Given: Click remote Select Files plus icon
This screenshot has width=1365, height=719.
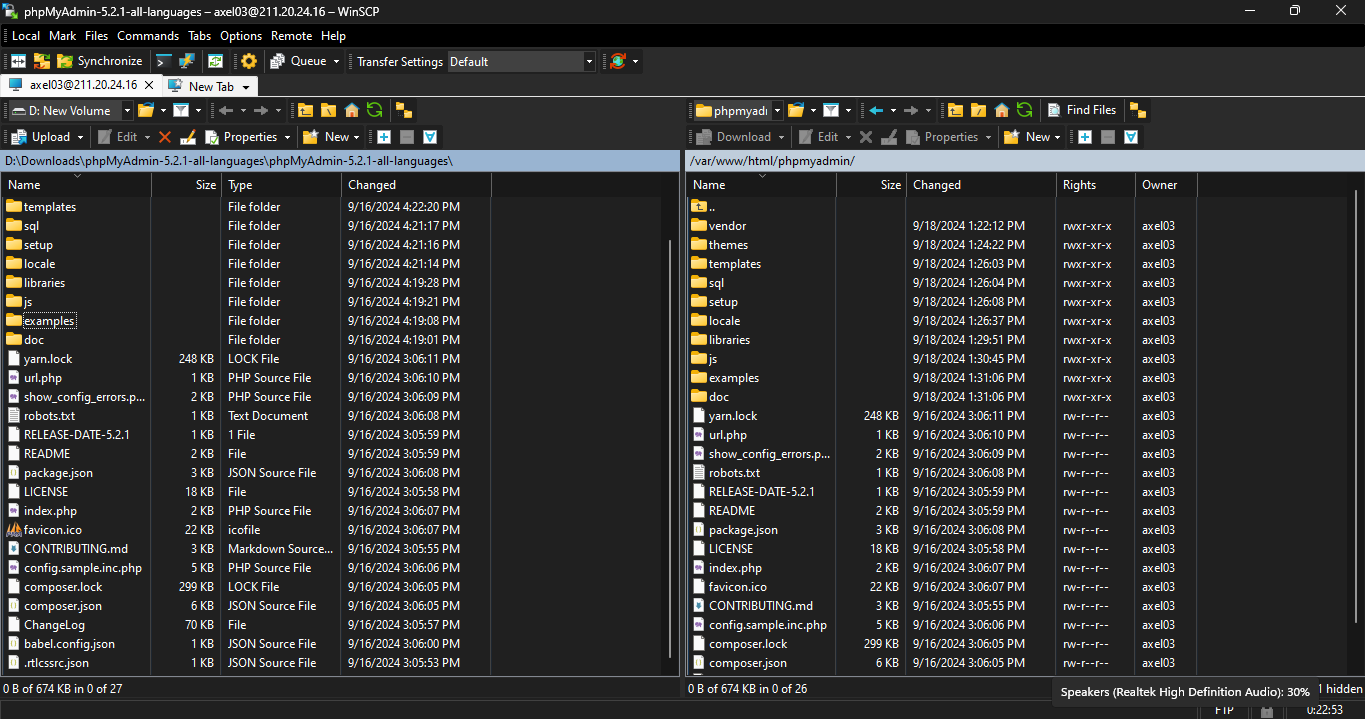Looking at the screenshot, I should pyautogui.click(x=1085, y=137).
